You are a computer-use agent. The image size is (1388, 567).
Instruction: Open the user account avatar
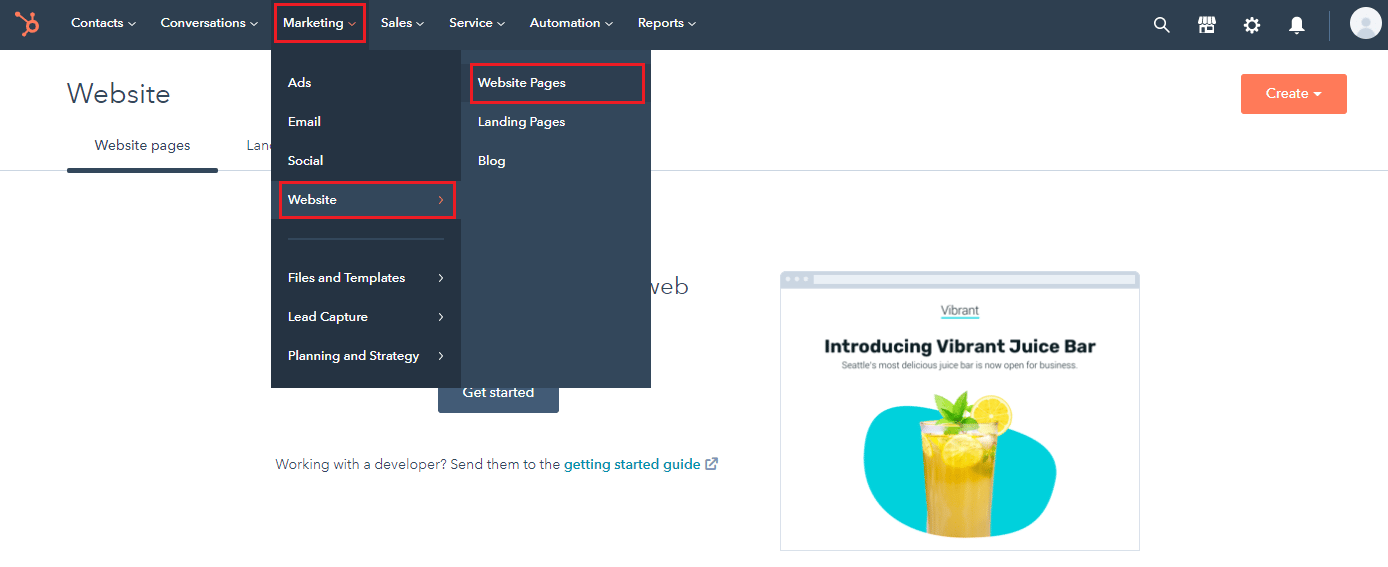click(1365, 23)
